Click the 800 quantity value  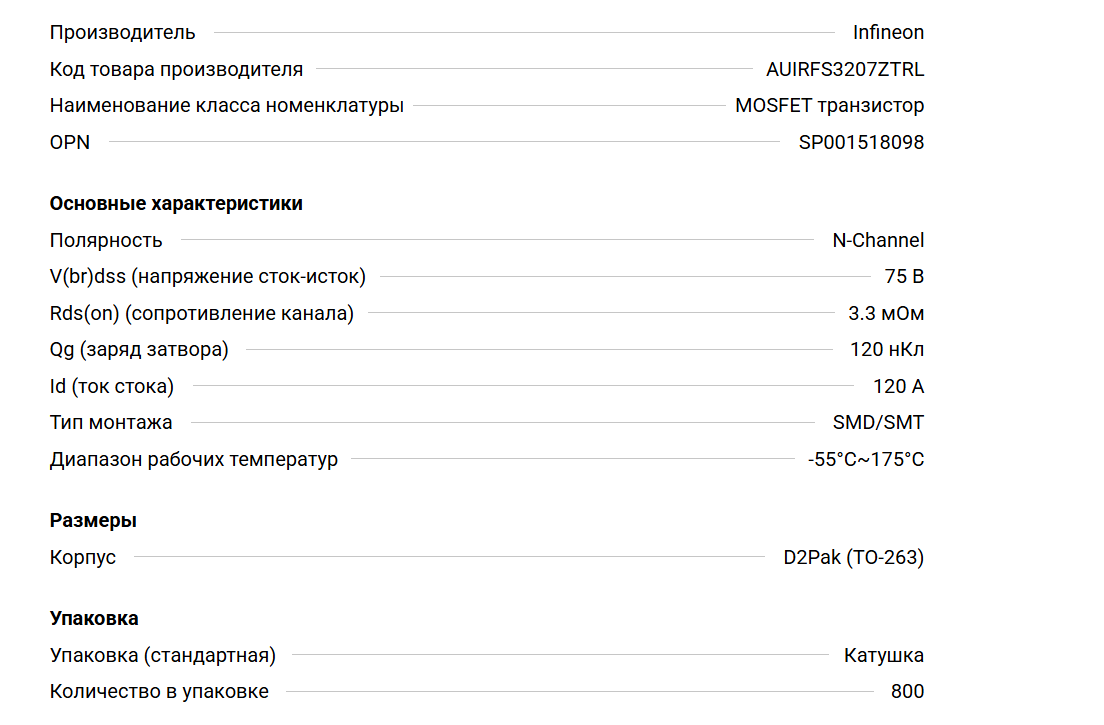[907, 692]
